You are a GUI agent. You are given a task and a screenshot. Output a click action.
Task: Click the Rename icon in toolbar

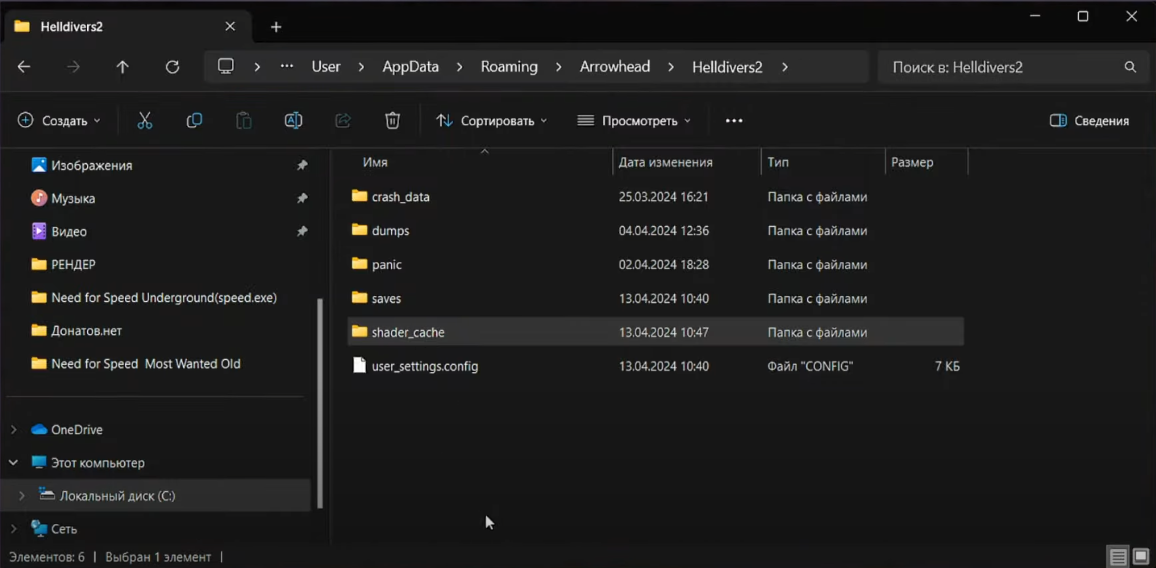(x=293, y=120)
